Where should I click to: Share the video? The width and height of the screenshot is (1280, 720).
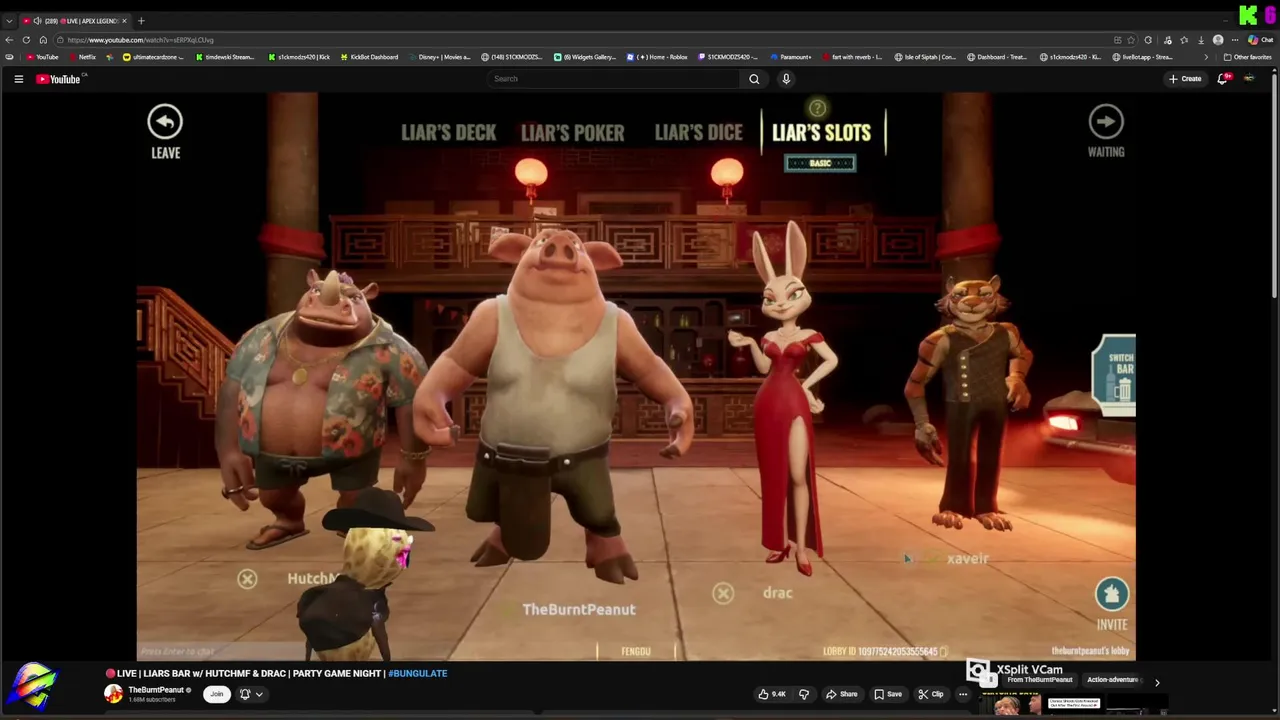click(841, 694)
